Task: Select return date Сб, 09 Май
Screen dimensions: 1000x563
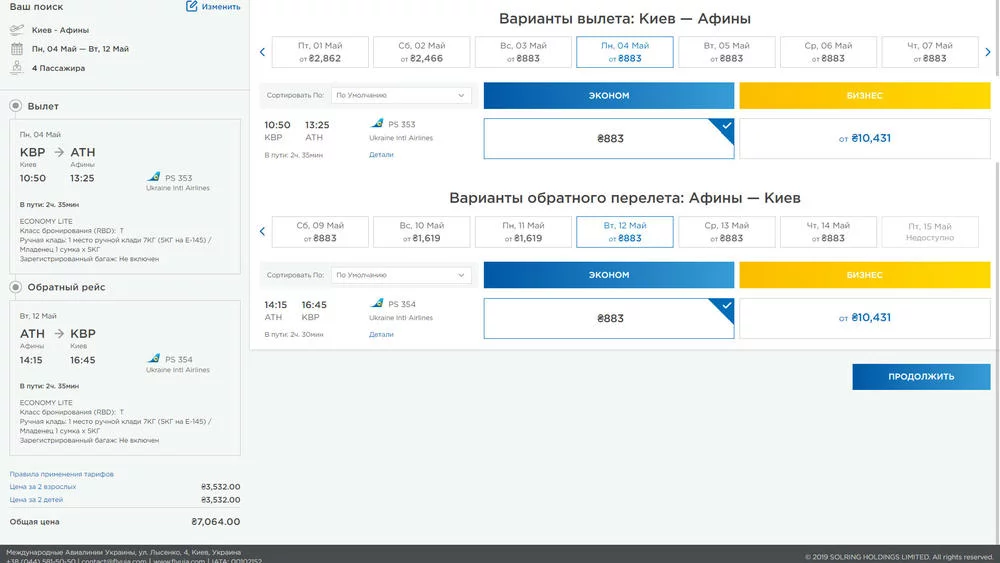Action: 320,231
